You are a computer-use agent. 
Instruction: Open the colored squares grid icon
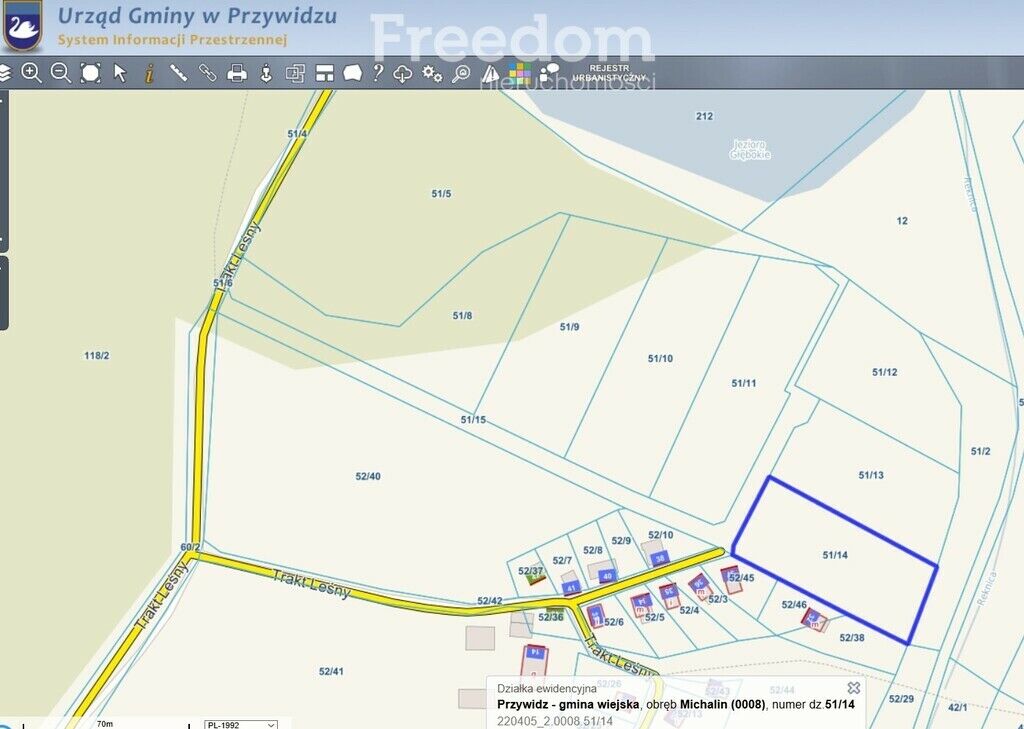(520, 73)
